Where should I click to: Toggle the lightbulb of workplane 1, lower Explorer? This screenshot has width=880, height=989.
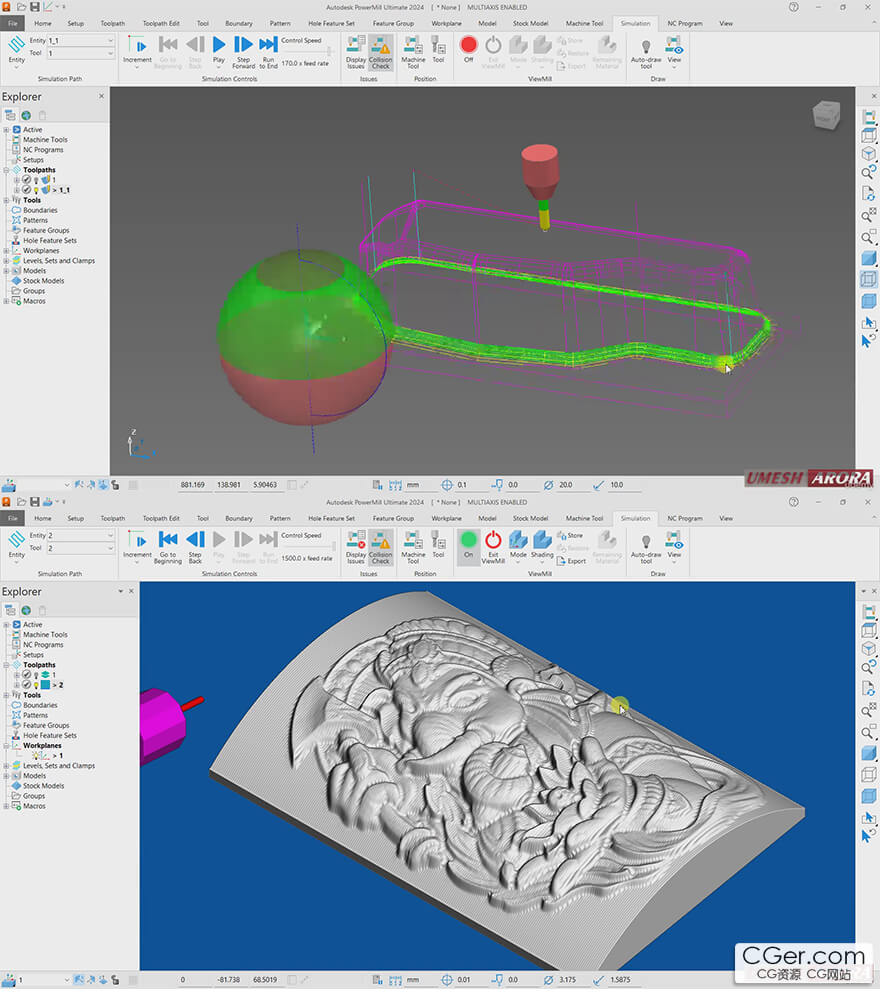(x=38, y=756)
